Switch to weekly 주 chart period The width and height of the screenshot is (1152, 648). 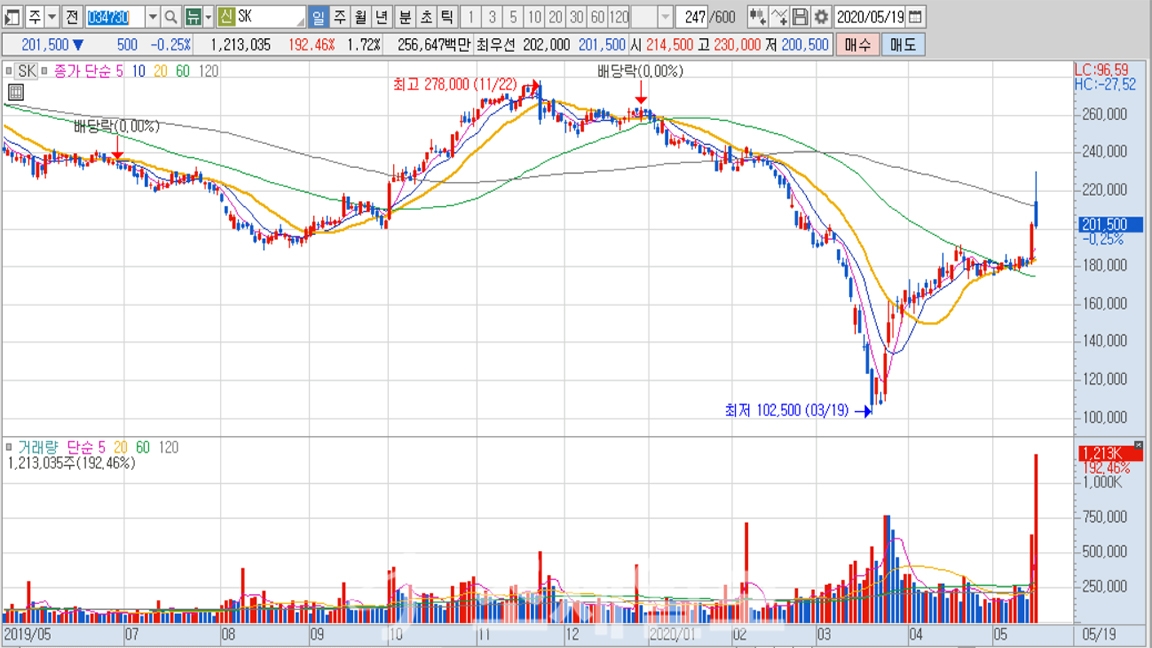[x=339, y=17]
